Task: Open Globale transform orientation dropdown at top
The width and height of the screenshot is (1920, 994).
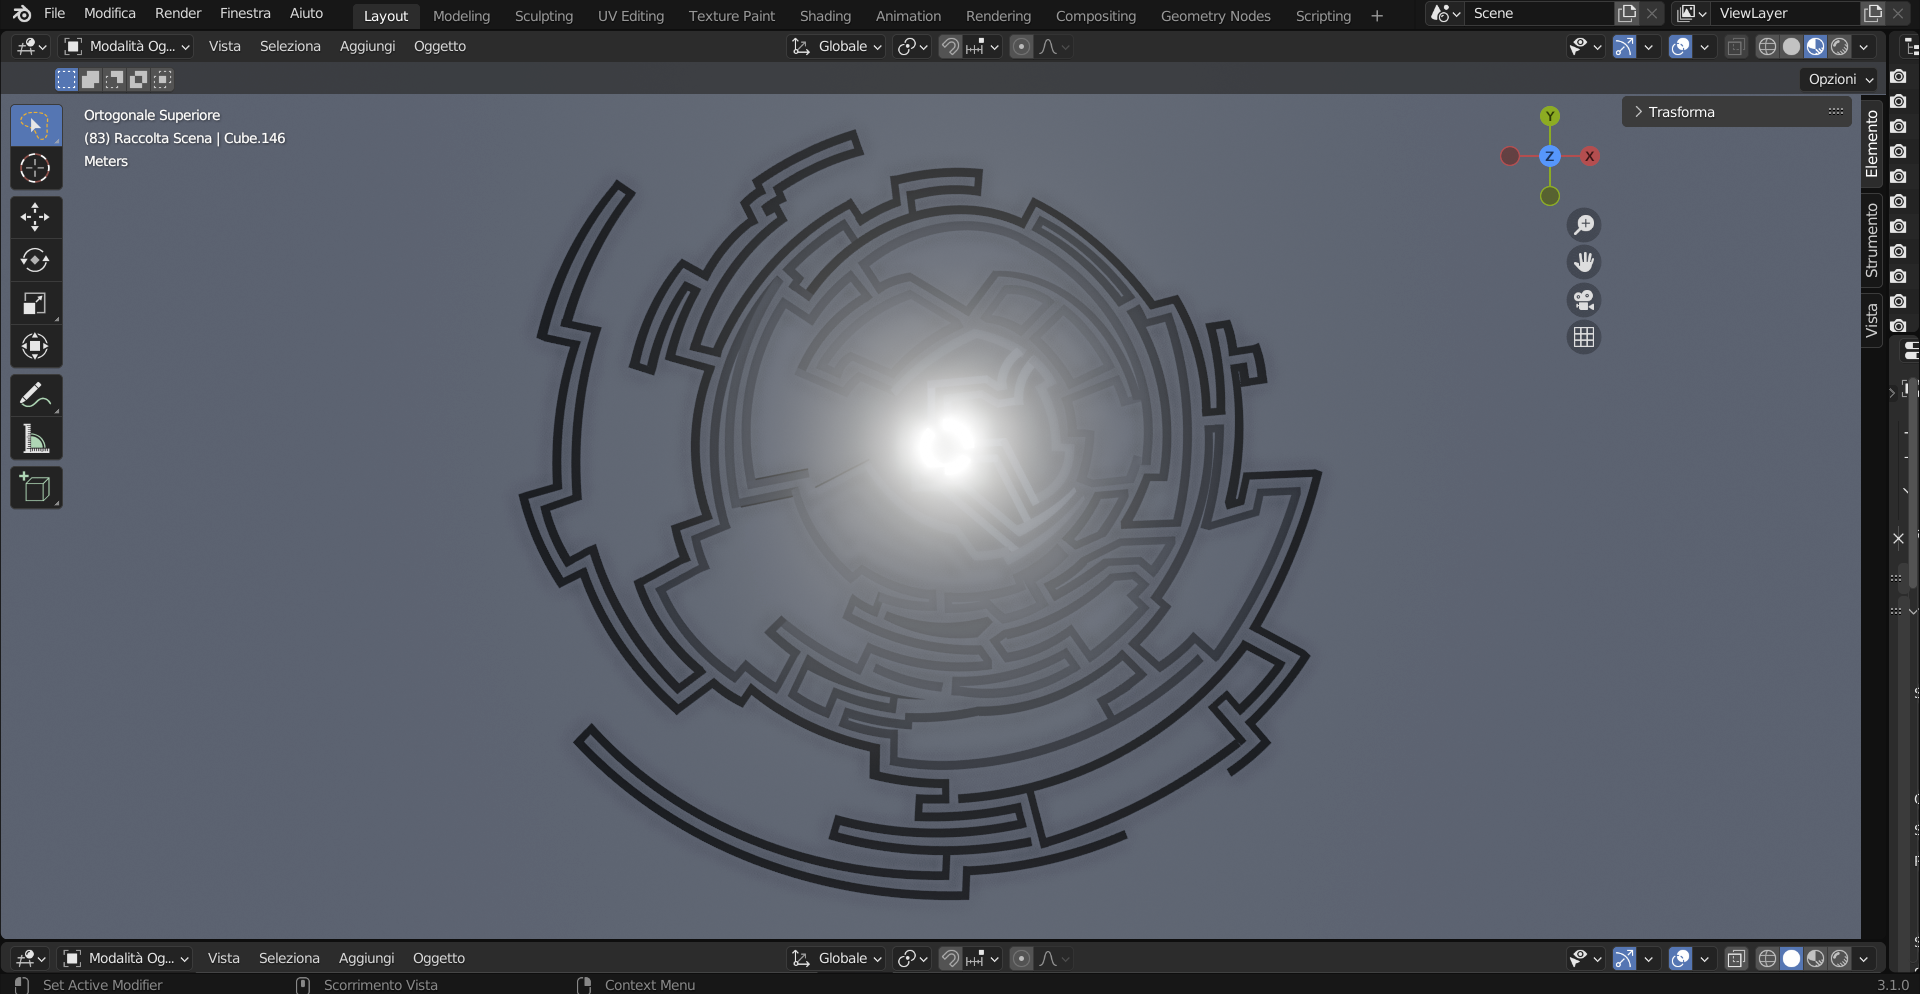Action: tap(837, 46)
